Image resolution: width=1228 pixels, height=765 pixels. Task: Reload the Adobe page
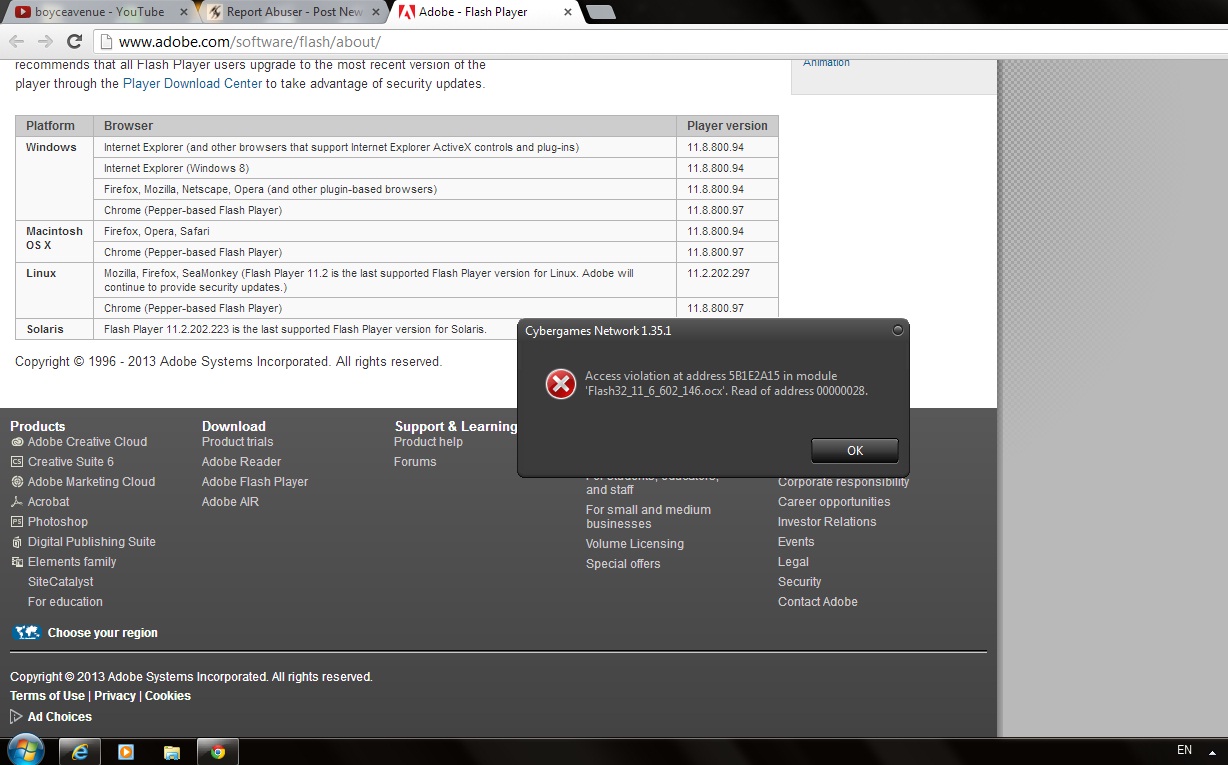74,41
